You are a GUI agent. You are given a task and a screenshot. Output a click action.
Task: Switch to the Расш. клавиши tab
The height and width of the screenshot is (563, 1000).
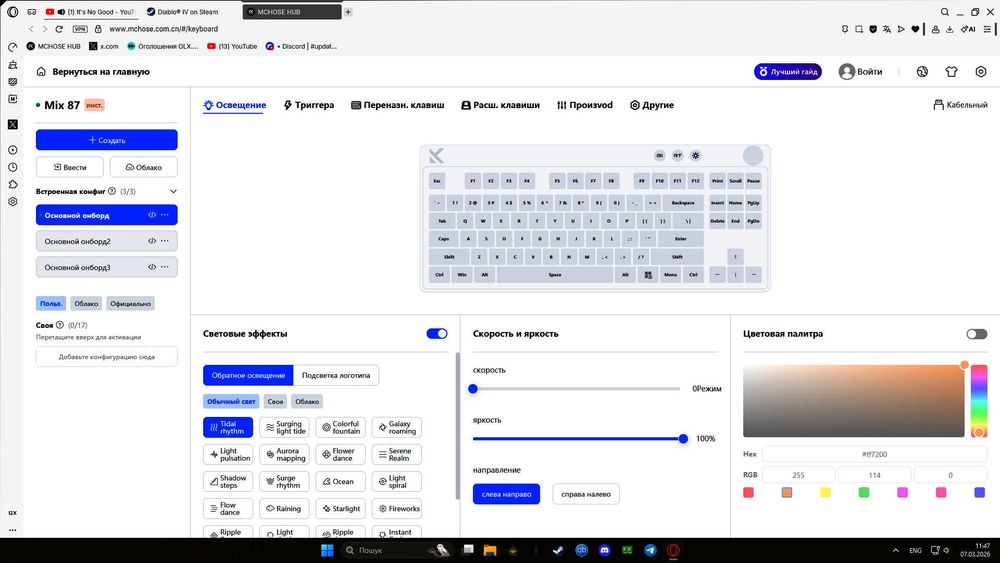pos(501,105)
